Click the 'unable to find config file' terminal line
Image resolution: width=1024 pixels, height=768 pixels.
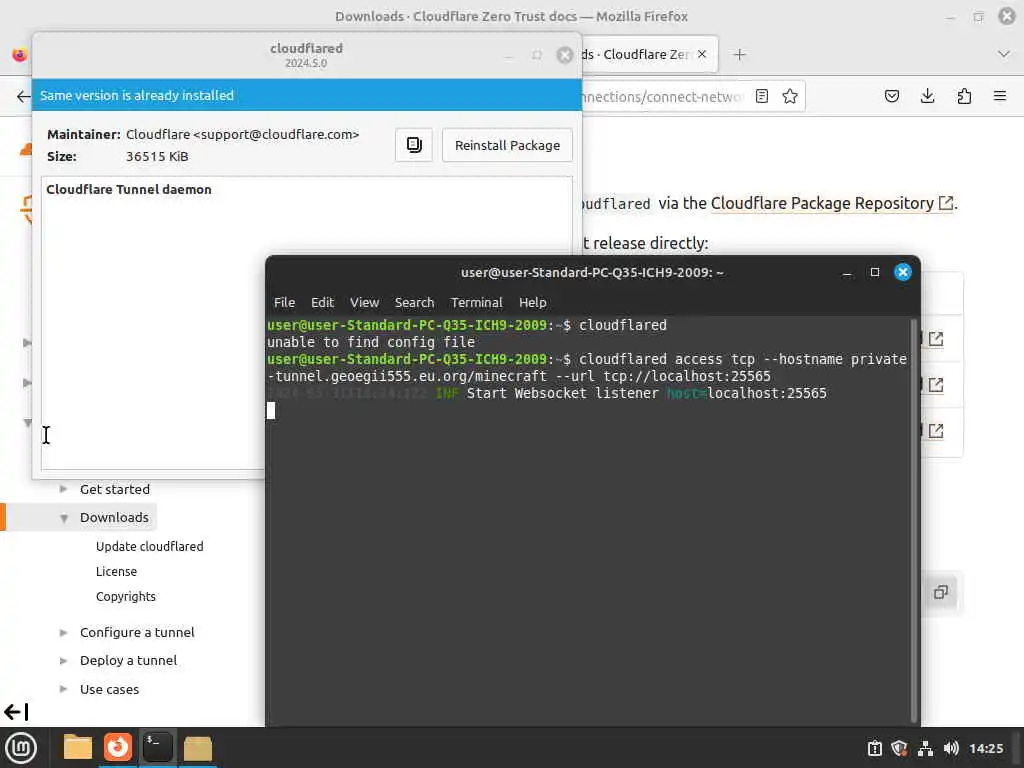tap(371, 342)
